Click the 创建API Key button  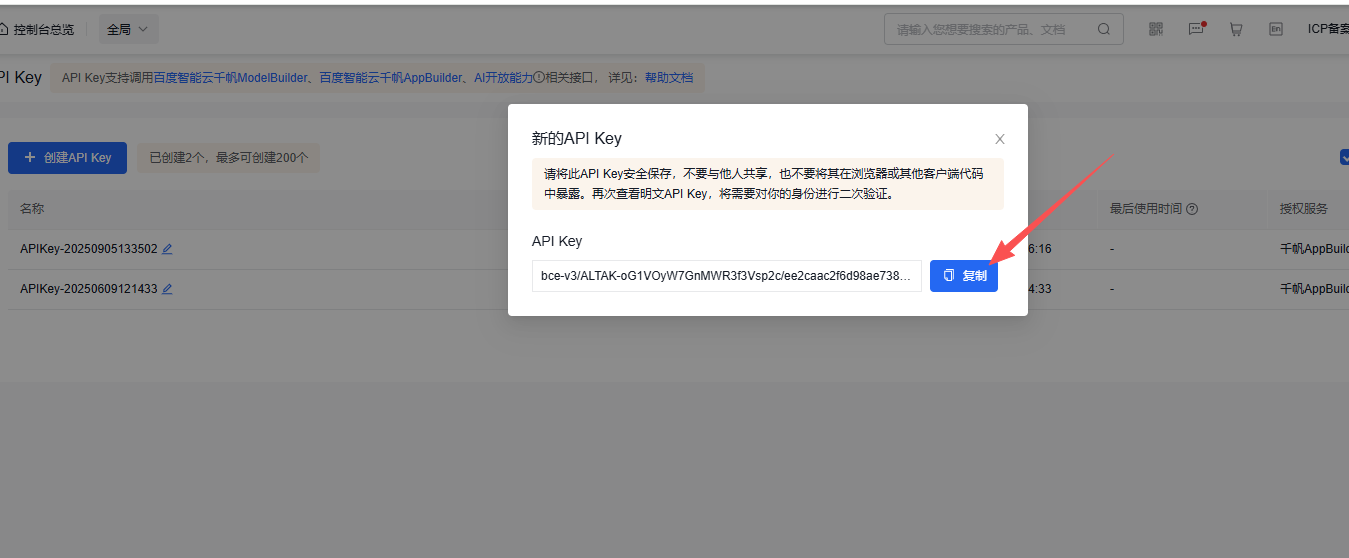click(x=68, y=157)
